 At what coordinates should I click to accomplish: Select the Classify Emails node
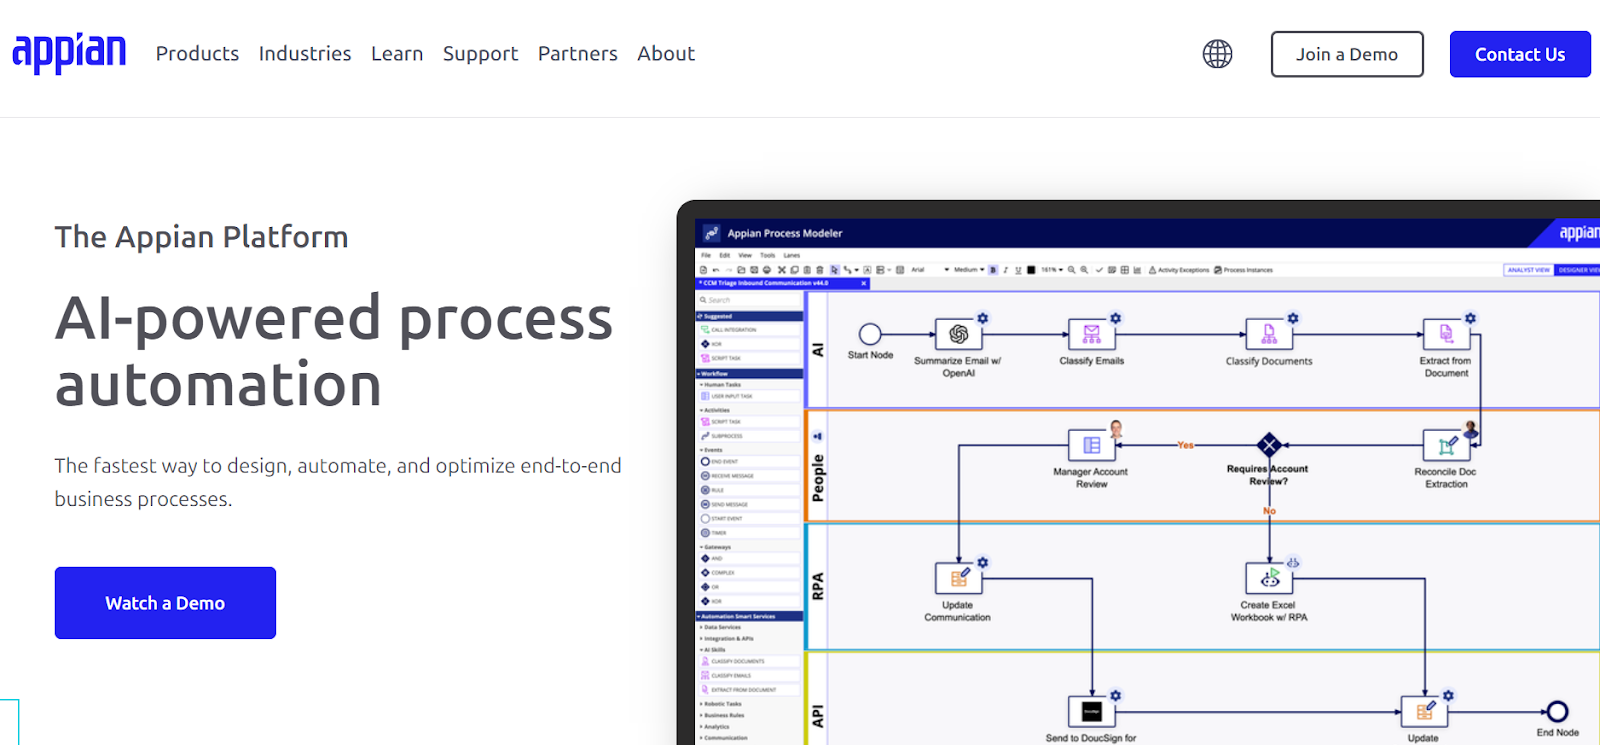pyautogui.click(x=1091, y=334)
